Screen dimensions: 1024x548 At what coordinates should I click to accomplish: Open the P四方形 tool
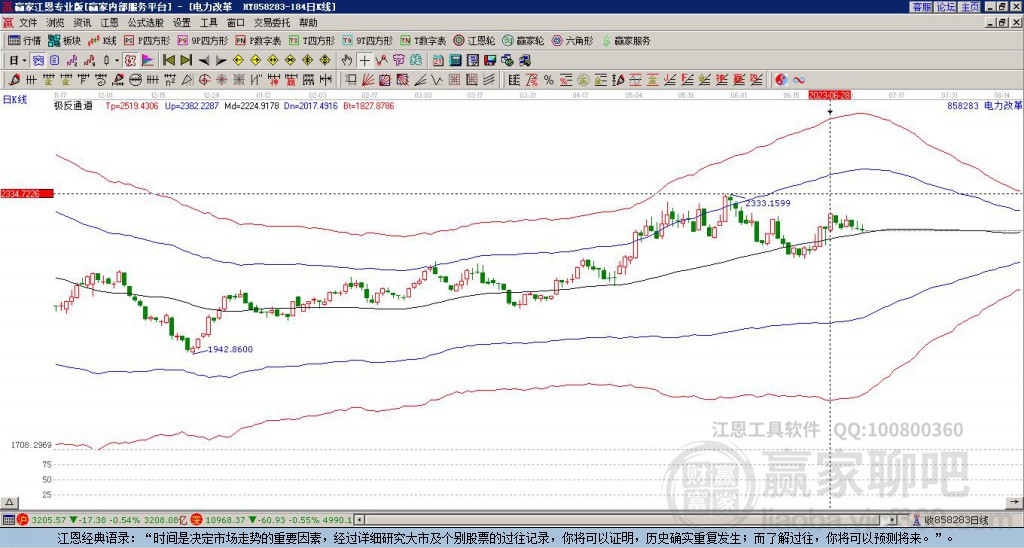tap(147, 40)
